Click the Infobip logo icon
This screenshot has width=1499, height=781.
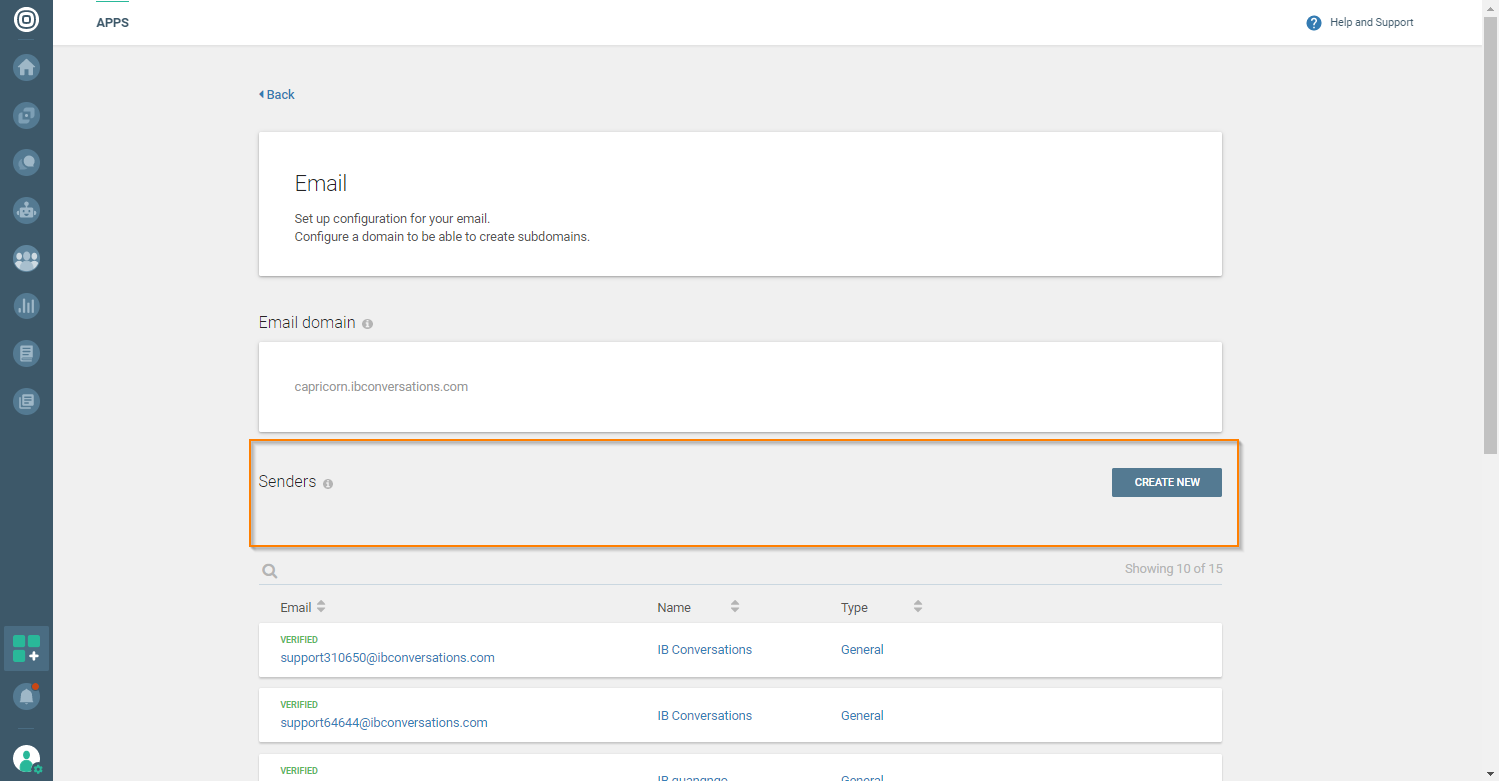[x=26, y=19]
